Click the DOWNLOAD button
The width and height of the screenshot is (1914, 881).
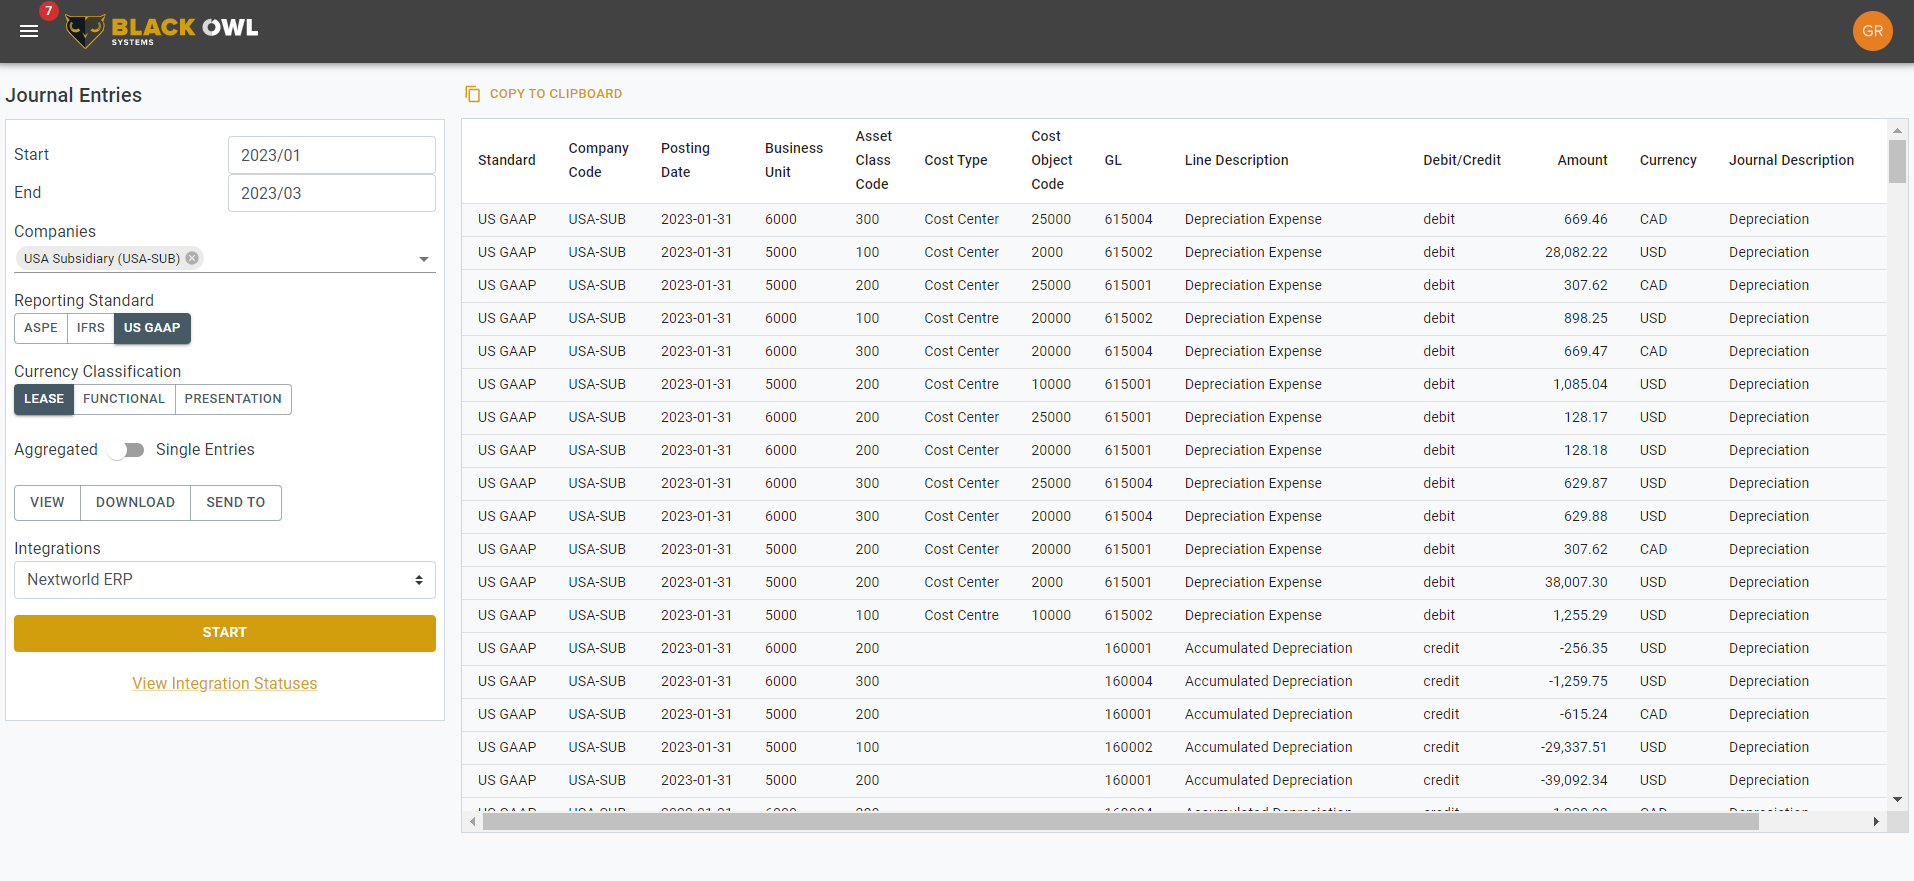click(135, 503)
